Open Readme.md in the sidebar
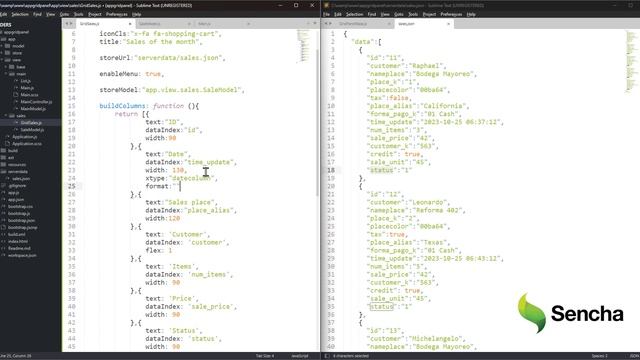 click(19, 248)
